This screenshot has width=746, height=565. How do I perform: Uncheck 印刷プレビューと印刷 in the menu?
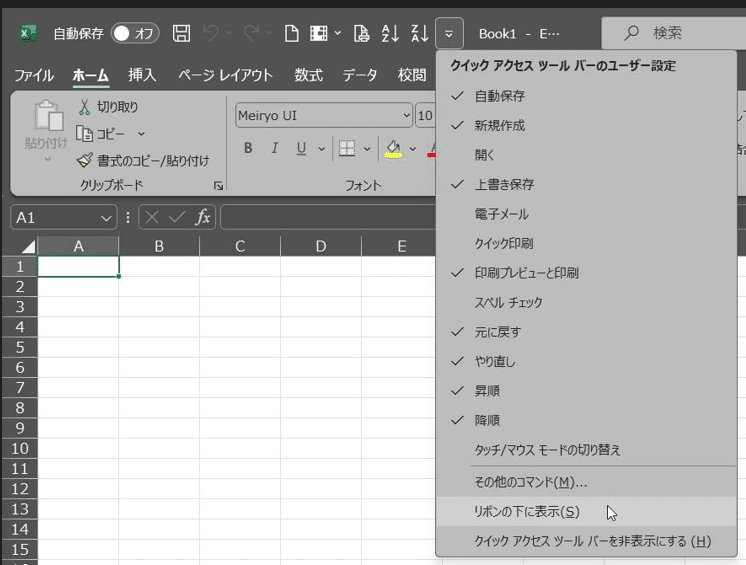point(586,273)
